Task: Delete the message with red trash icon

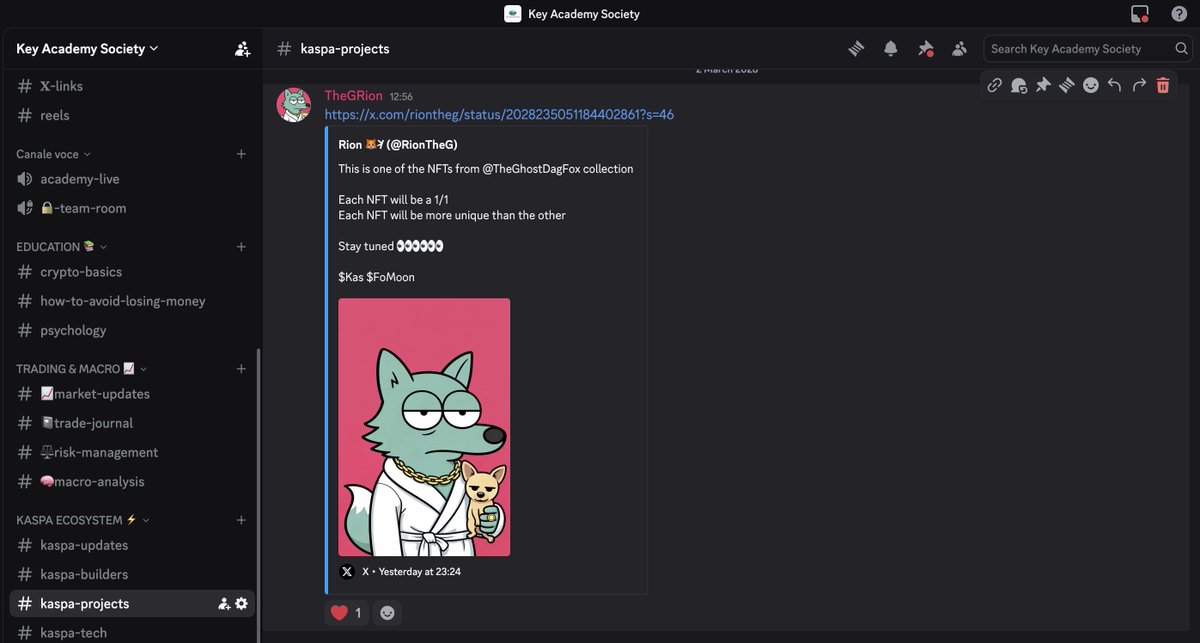Action: (x=1162, y=85)
